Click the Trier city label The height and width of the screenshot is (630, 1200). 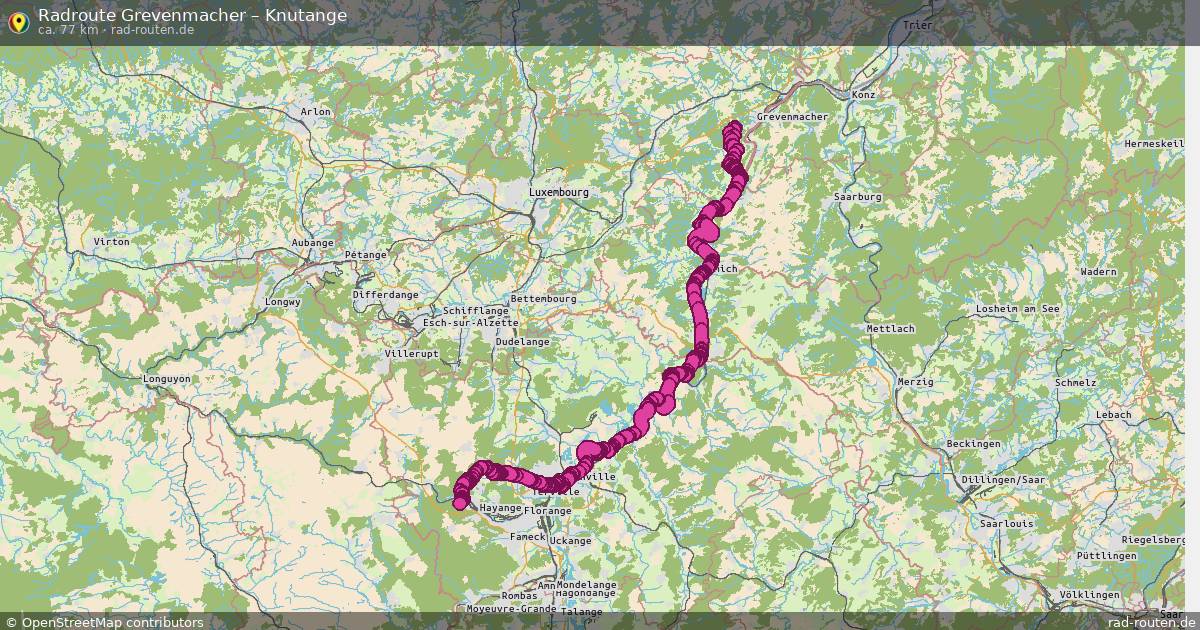tap(916, 24)
